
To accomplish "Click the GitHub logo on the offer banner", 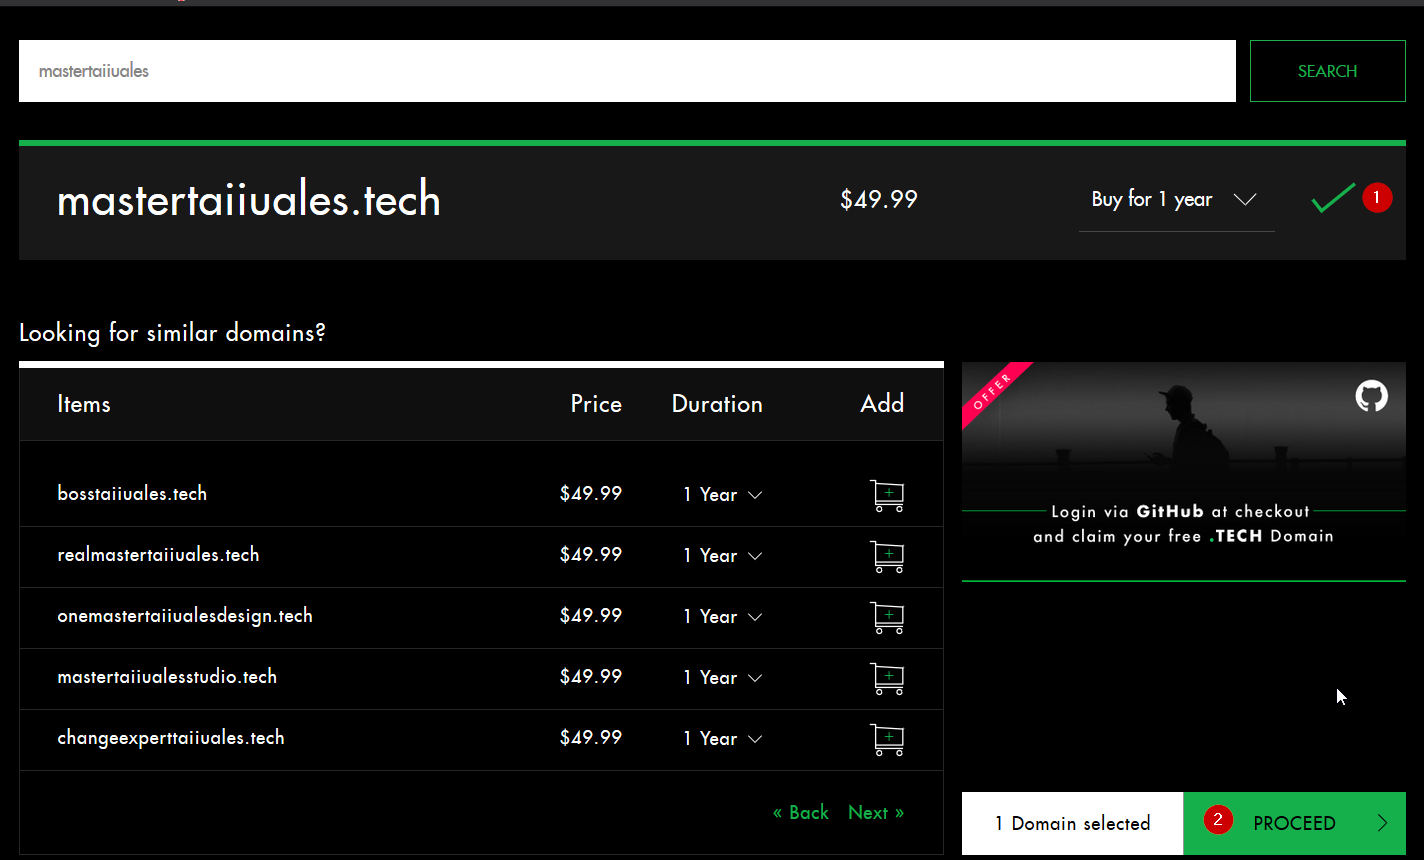I will pos(1371,396).
